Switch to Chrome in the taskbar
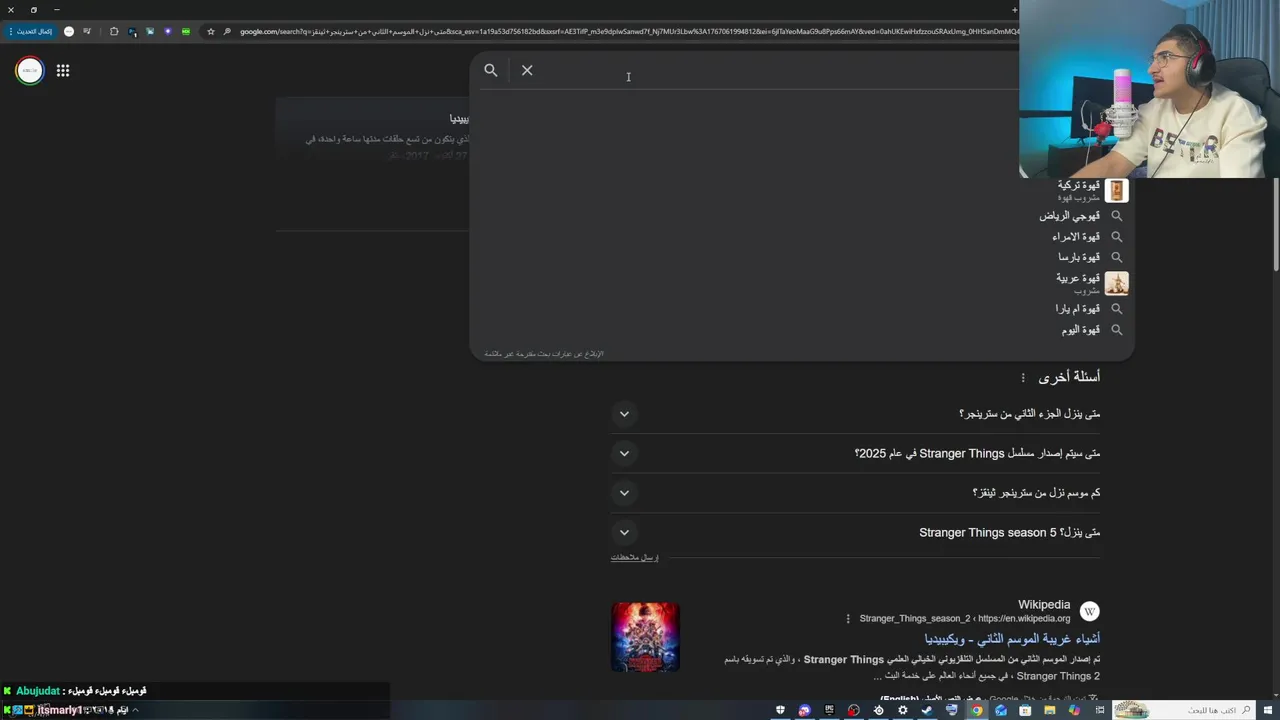This screenshot has width=1280, height=720. click(x=976, y=710)
